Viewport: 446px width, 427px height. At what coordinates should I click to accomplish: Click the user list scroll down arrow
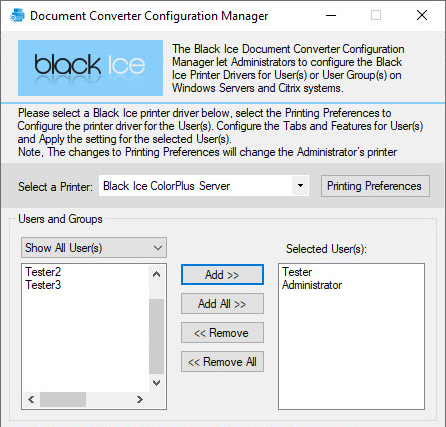pos(156,382)
